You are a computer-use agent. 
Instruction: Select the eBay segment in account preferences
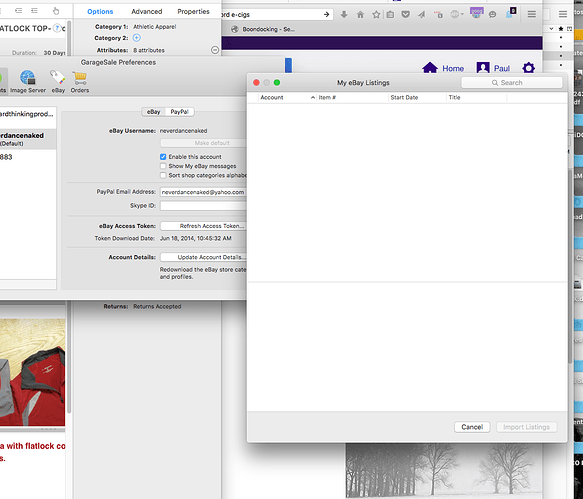154,112
